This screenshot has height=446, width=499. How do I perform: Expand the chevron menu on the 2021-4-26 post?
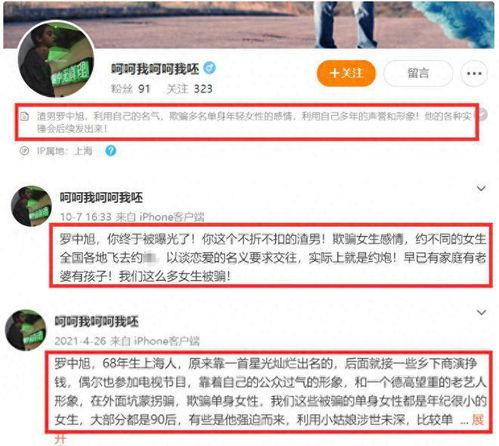pos(481,313)
